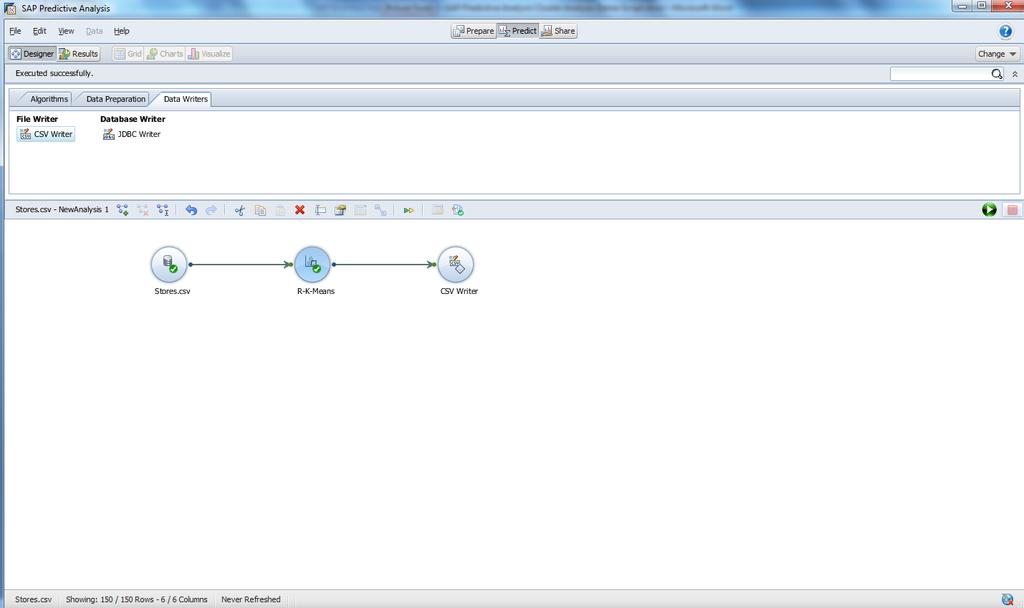The image size is (1024, 608).
Task: Click the Database Writer heading
Action: pyautogui.click(x=133, y=119)
